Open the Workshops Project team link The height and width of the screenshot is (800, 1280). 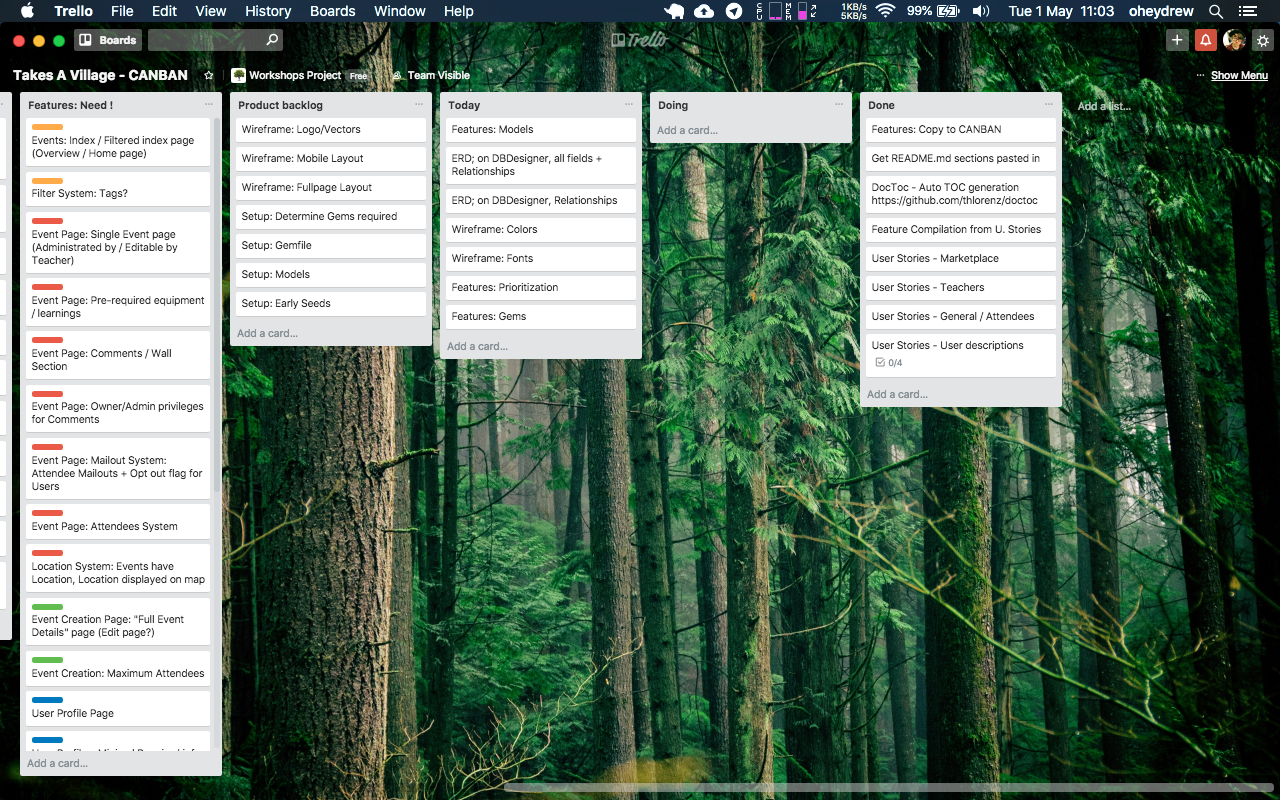[295, 75]
